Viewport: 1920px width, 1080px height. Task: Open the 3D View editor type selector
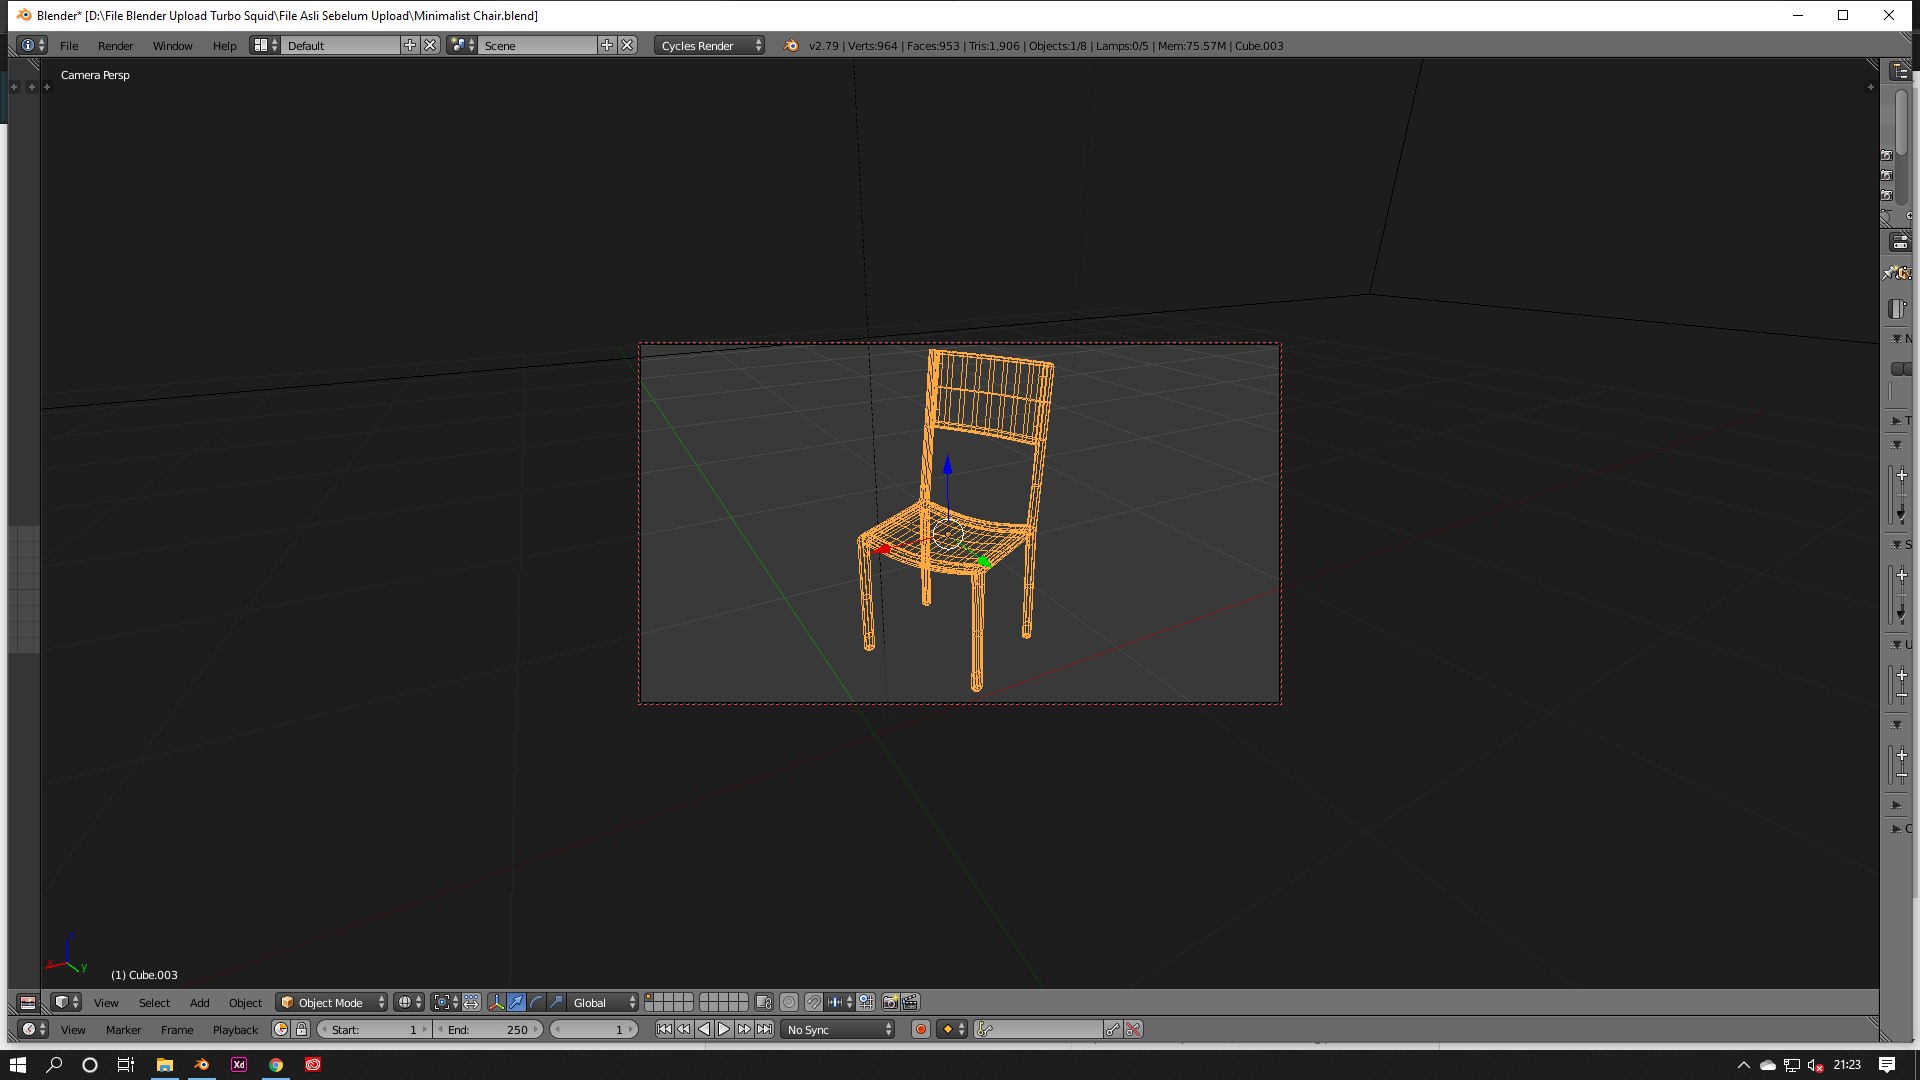point(66,1002)
